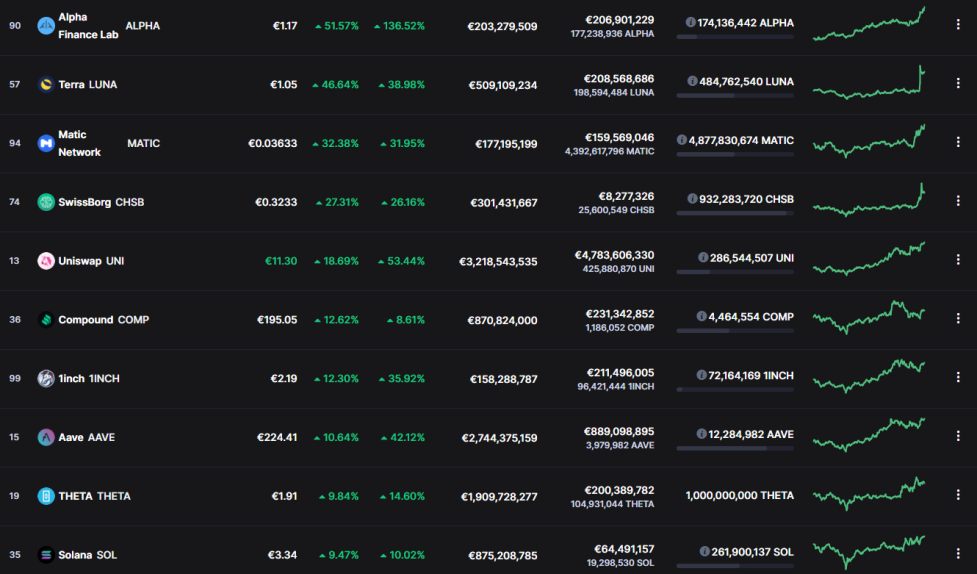Image resolution: width=977 pixels, height=574 pixels.
Task: Open the three-dot menu for Alpha Finance Lab
Action: pyautogui.click(x=958, y=24)
